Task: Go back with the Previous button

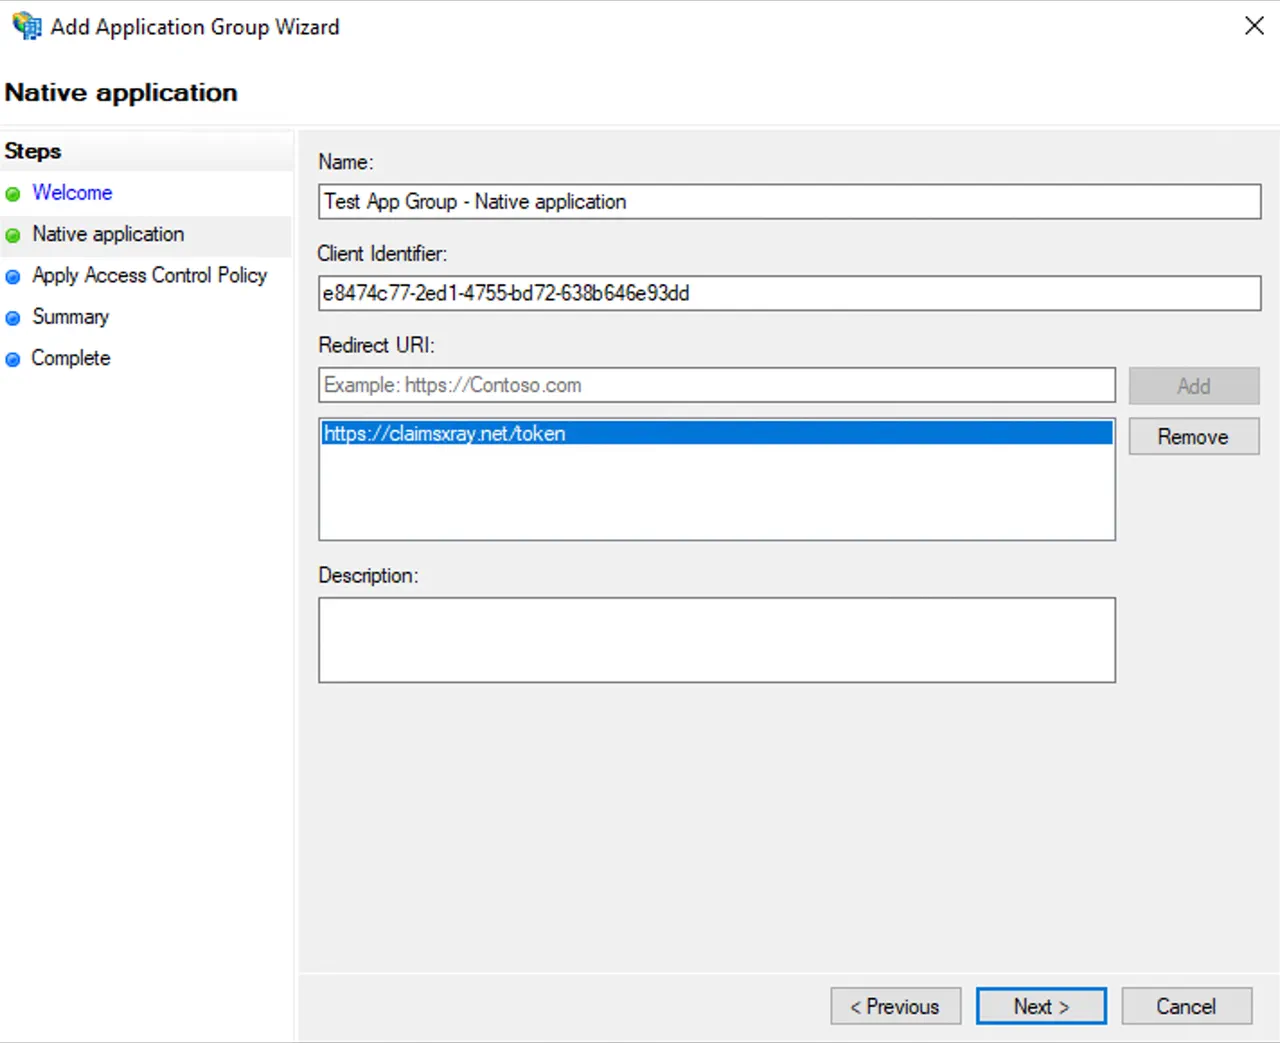Action: [x=896, y=1006]
